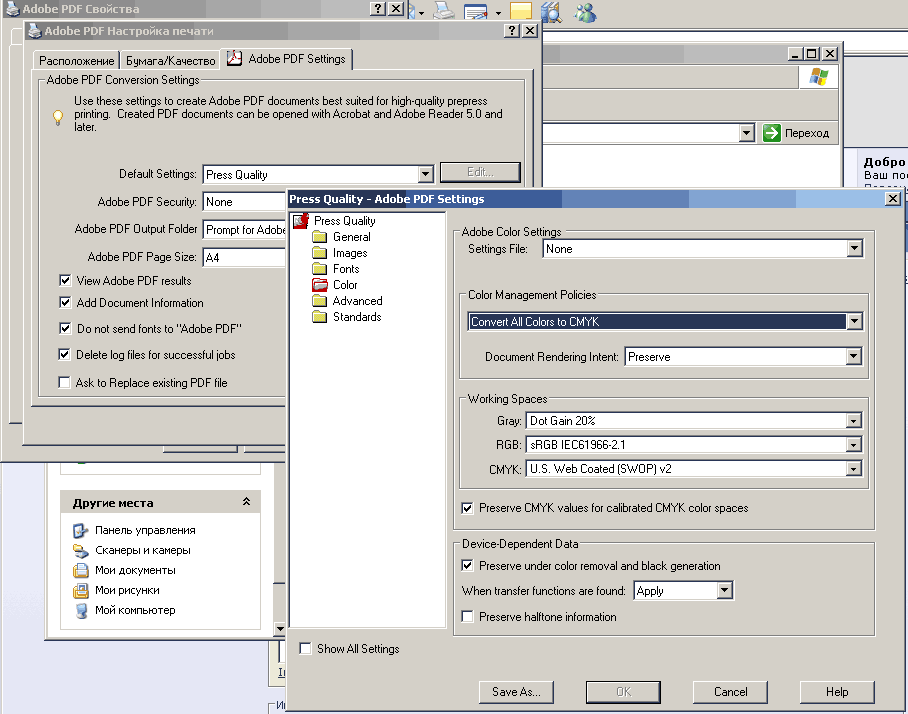
Task: Open the address bar dropdown next to Переход
Action: (x=747, y=133)
